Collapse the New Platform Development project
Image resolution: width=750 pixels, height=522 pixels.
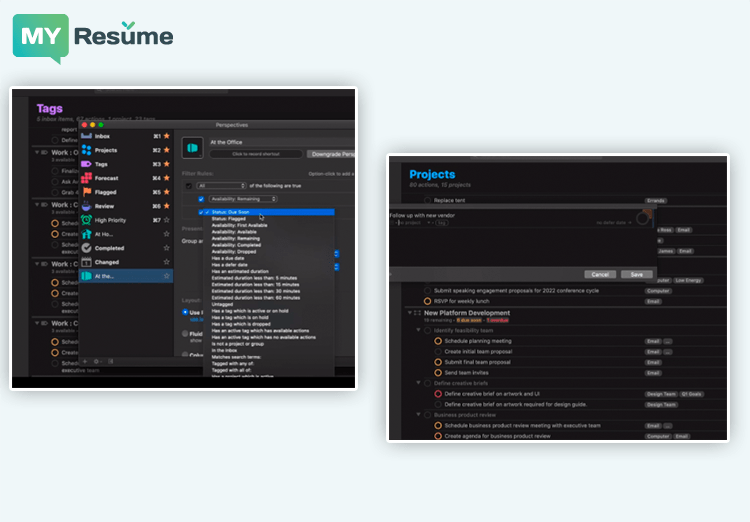click(x=408, y=313)
